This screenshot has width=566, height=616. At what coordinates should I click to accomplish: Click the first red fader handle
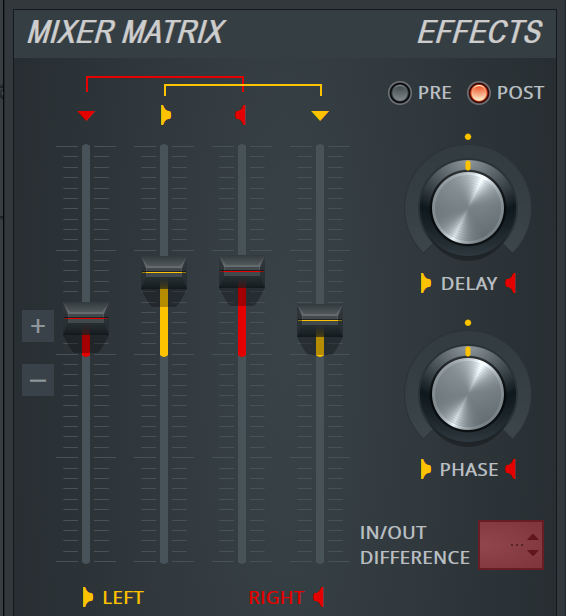click(x=86, y=319)
